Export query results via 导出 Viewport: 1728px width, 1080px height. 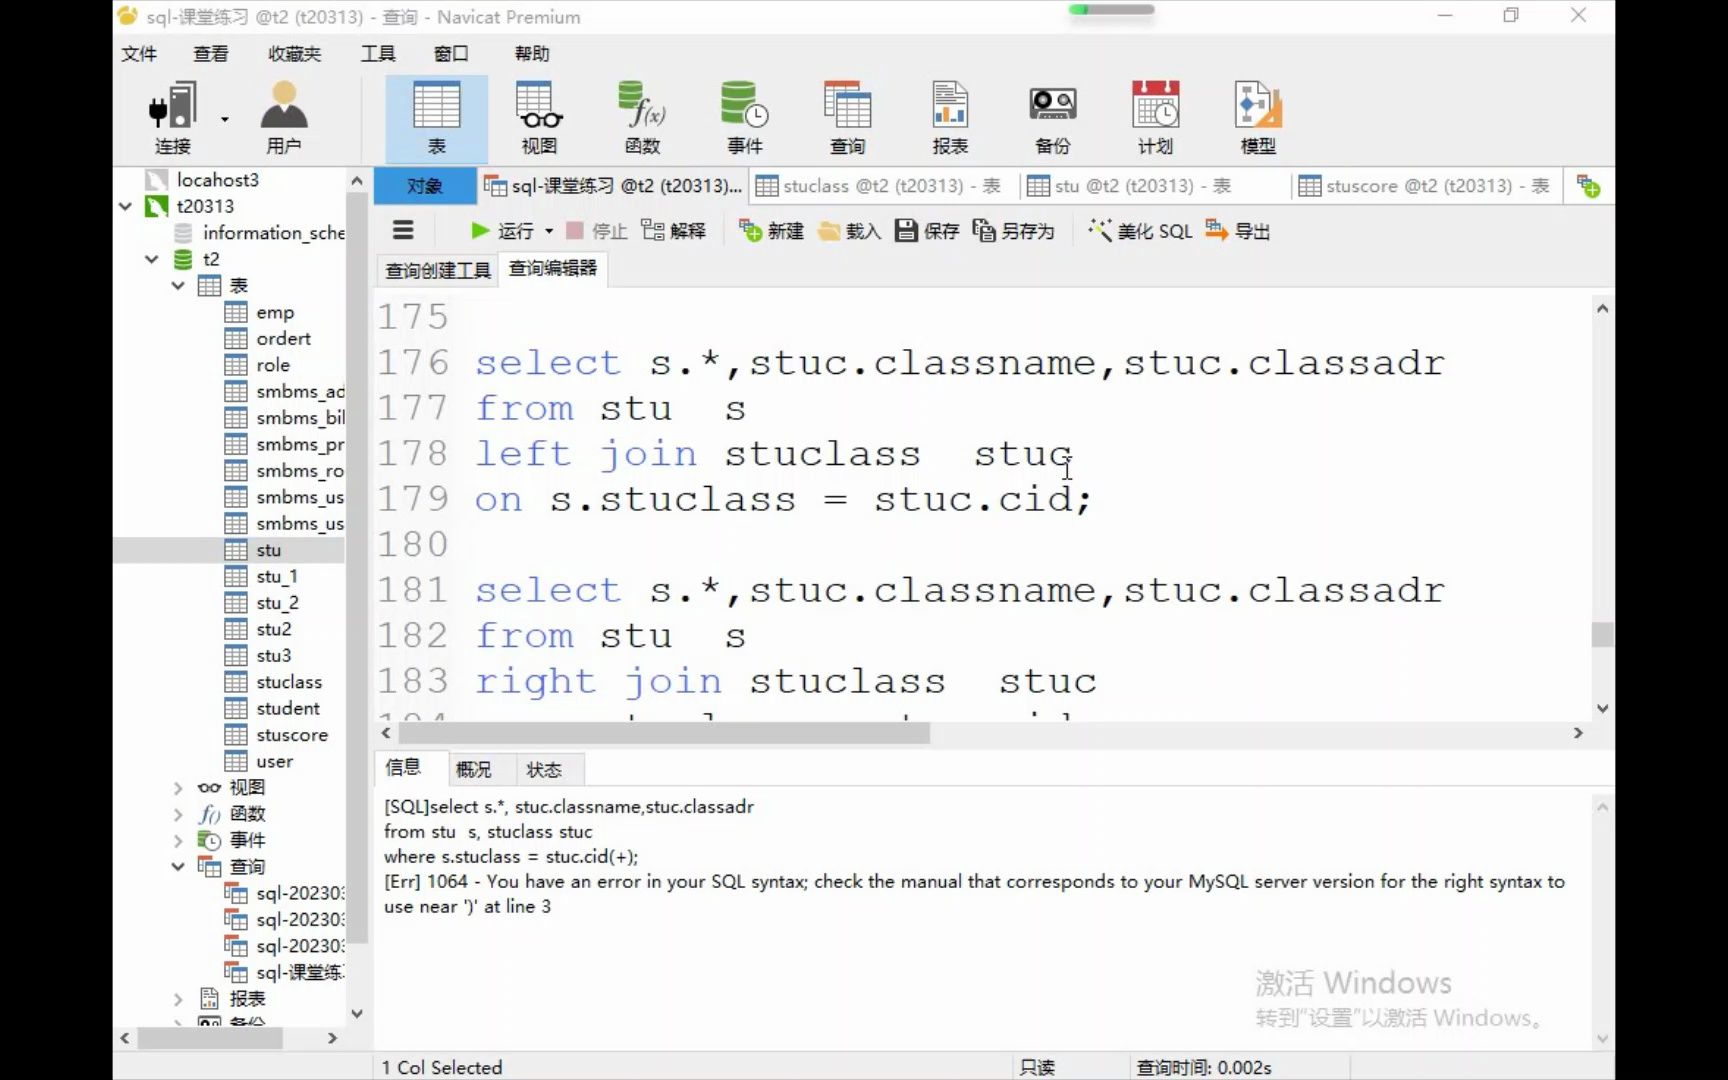1237,230
